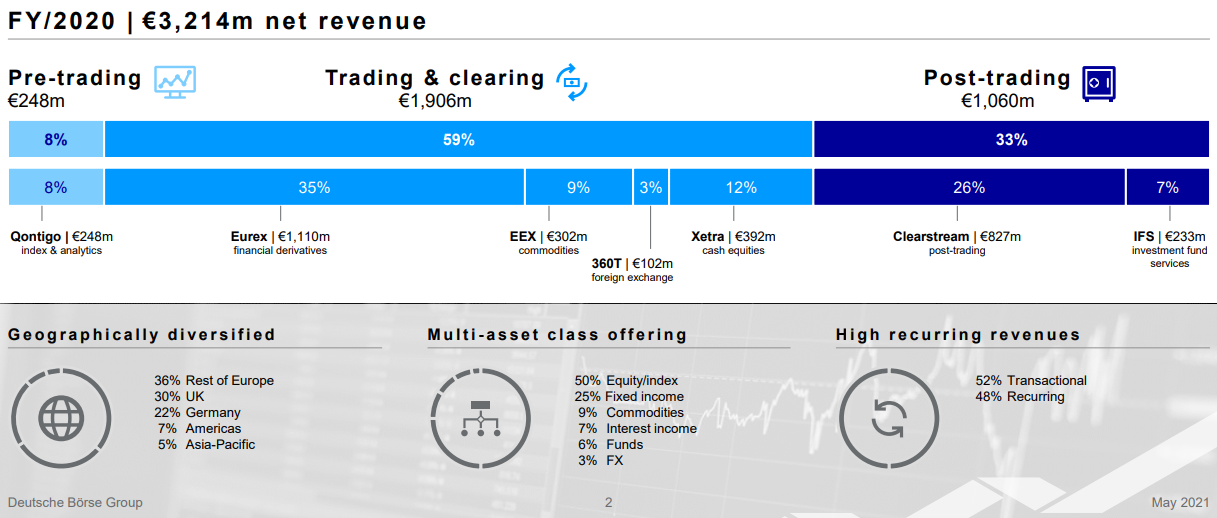
Task: Select the '5% Asia-Pacific' line
Action: coord(206,445)
